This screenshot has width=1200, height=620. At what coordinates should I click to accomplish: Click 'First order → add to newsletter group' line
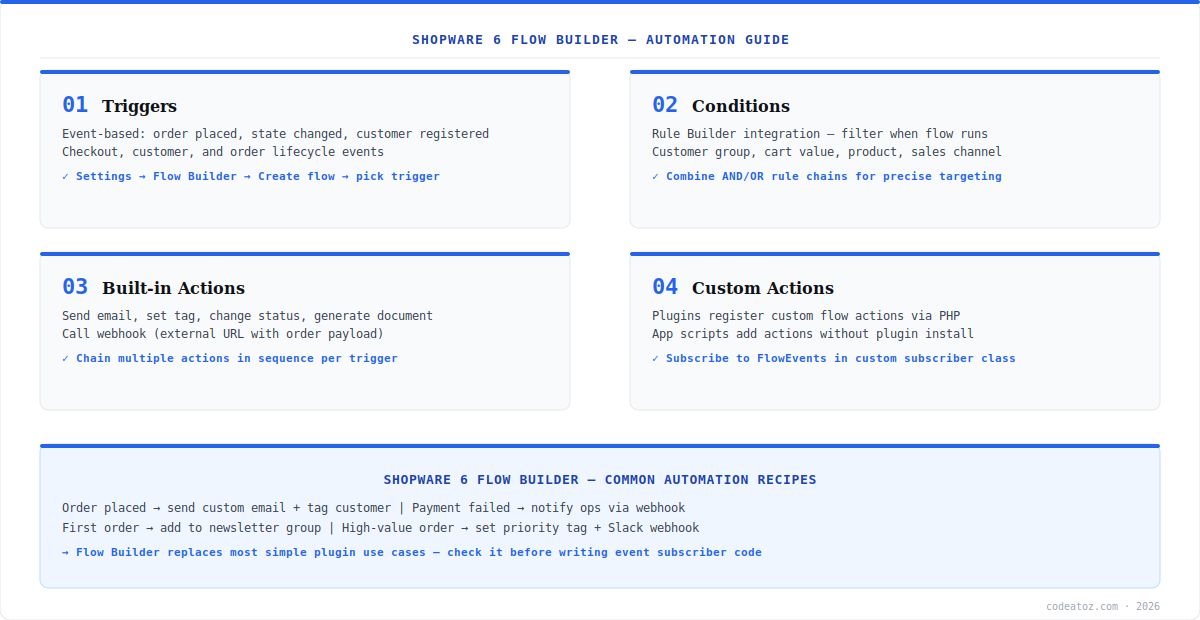(x=381, y=528)
